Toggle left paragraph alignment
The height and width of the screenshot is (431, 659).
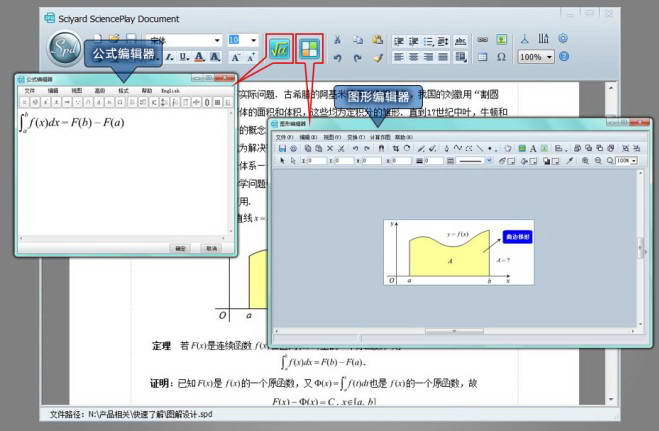(x=398, y=57)
